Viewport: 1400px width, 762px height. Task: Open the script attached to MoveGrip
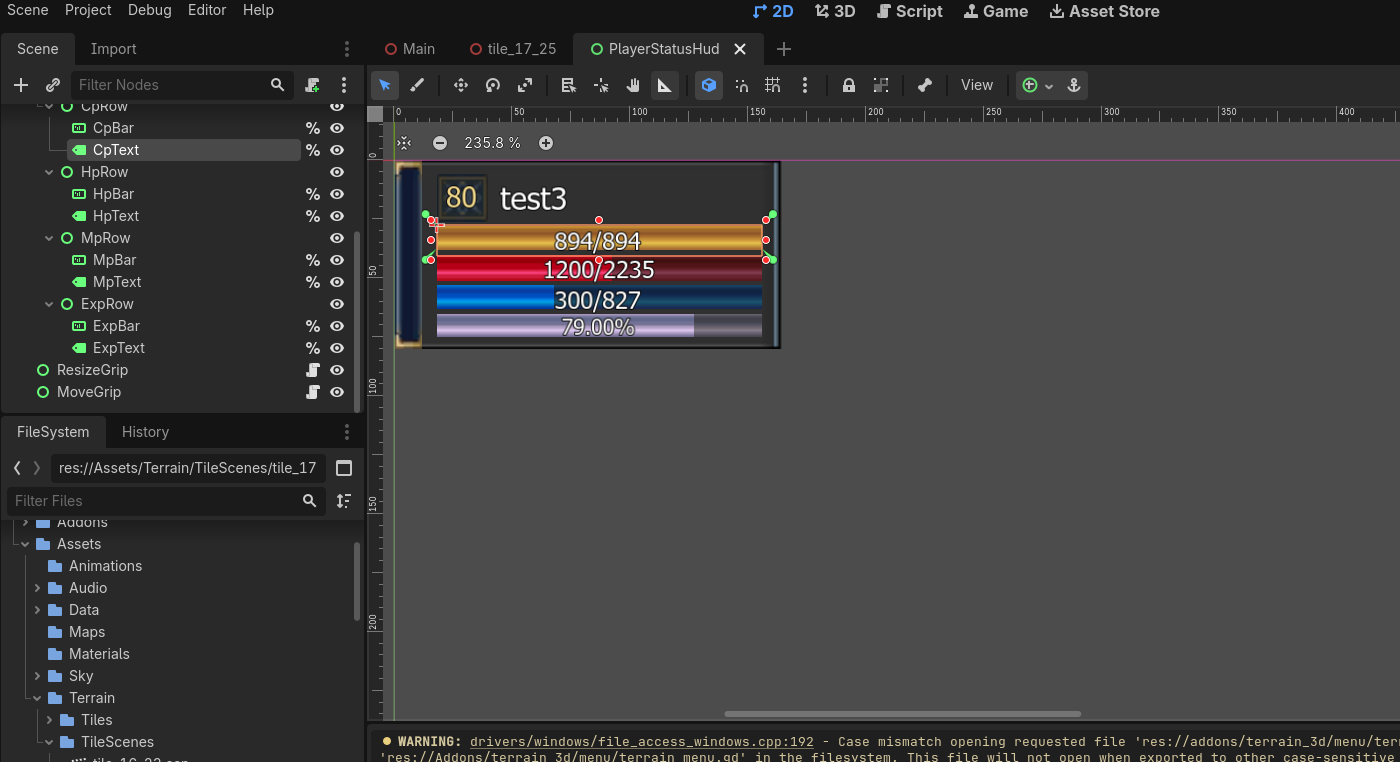(x=313, y=392)
